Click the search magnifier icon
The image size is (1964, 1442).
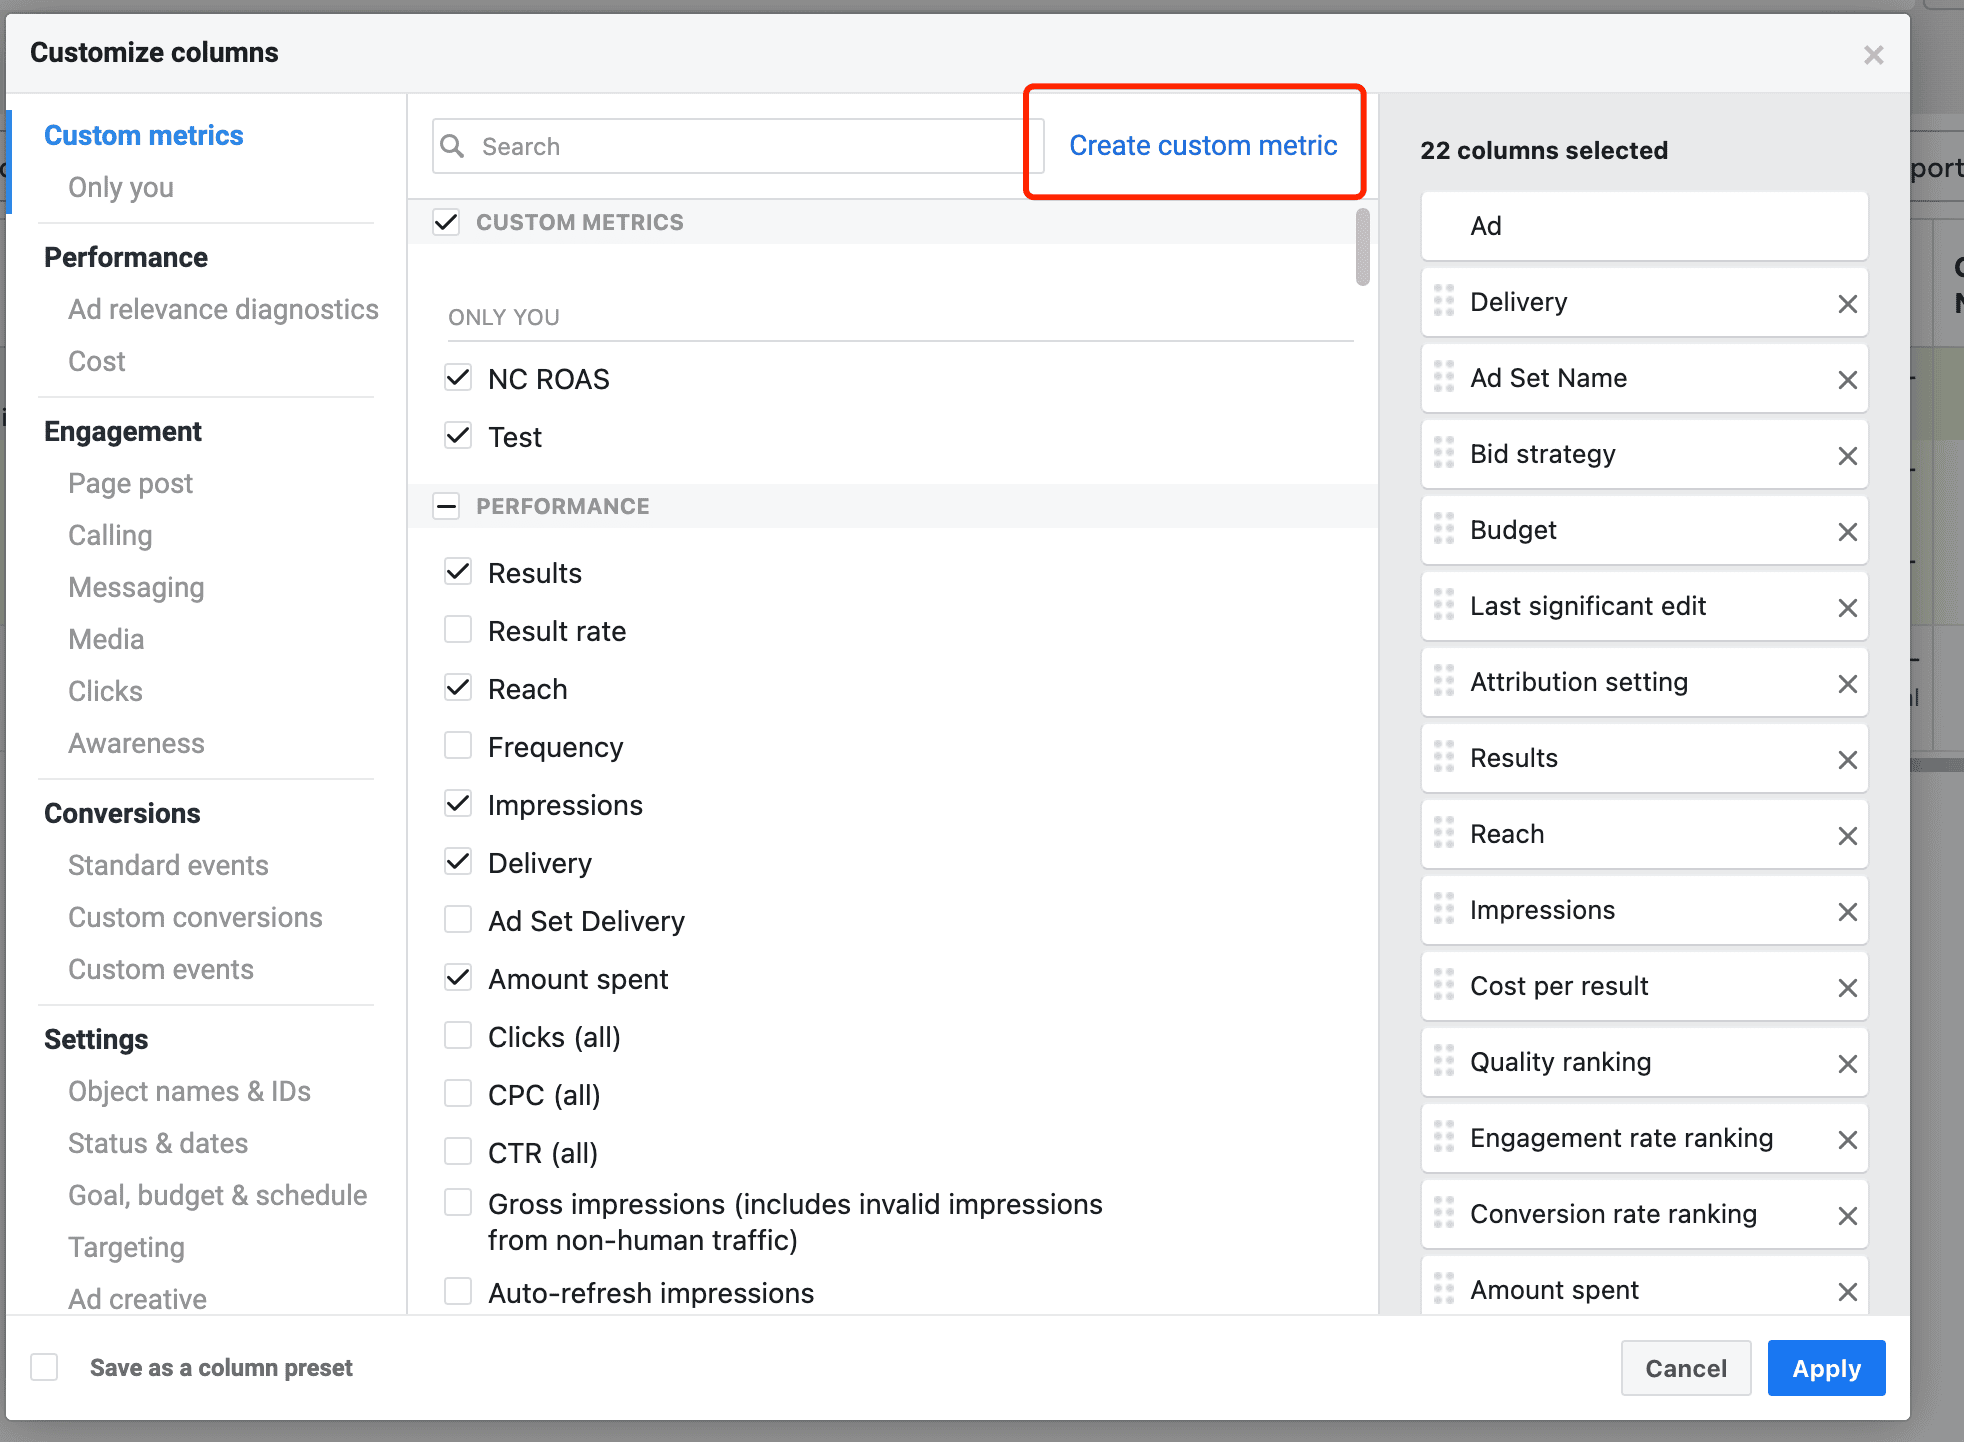click(453, 147)
